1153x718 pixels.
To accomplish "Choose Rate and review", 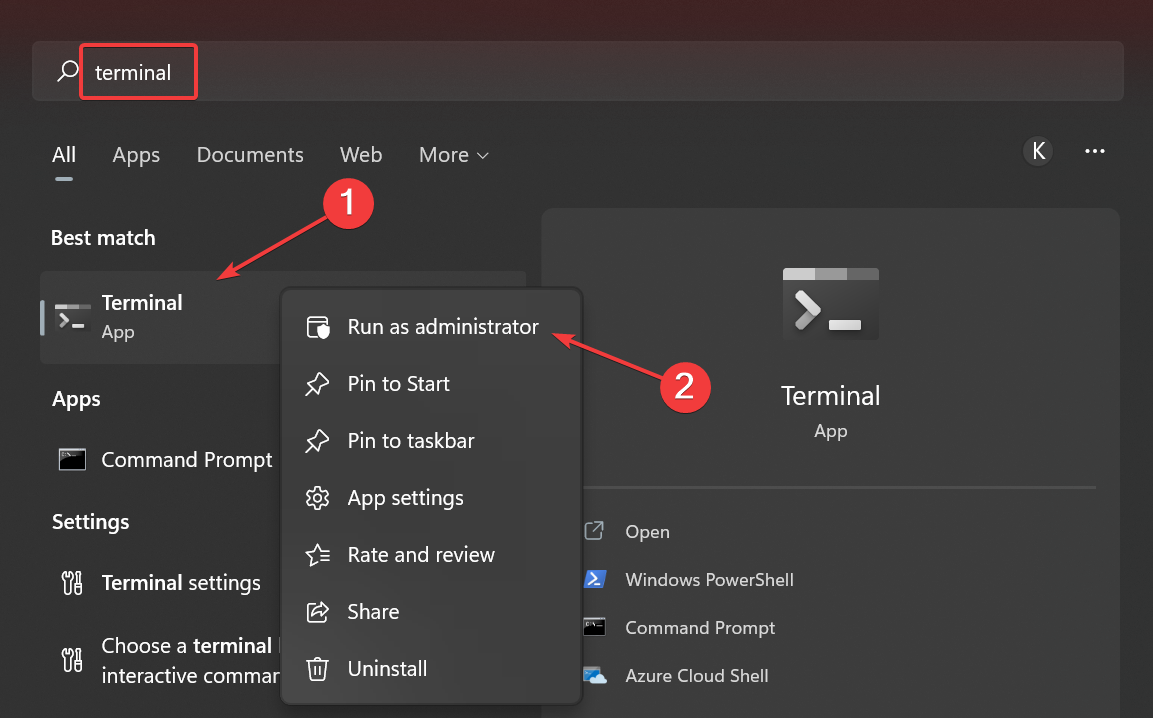I will (432, 555).
